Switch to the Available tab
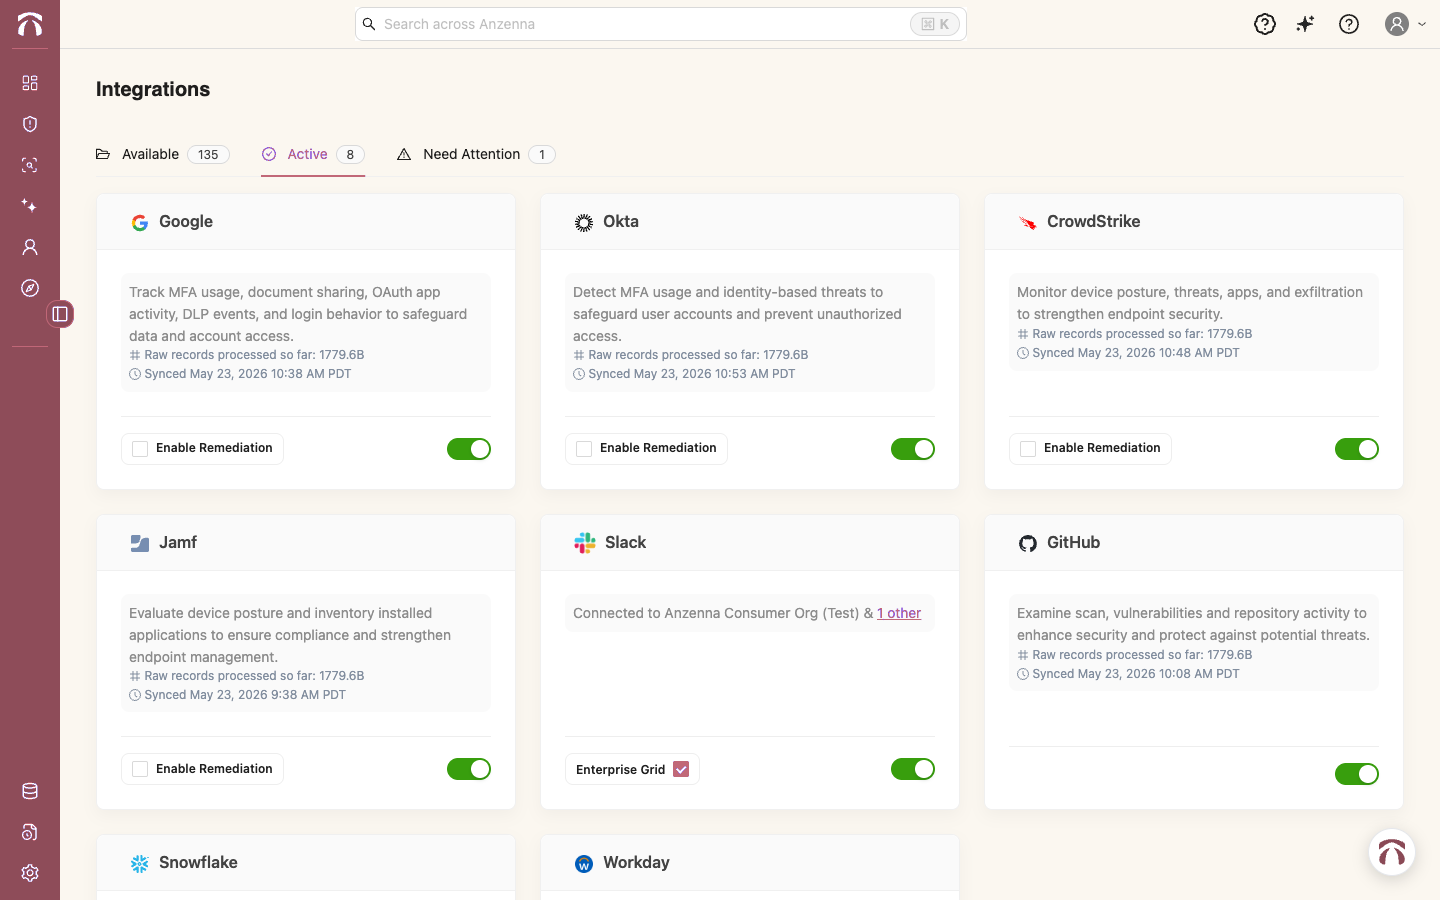The height and width of the screenshot is (900, 1440). coord(163,154)
